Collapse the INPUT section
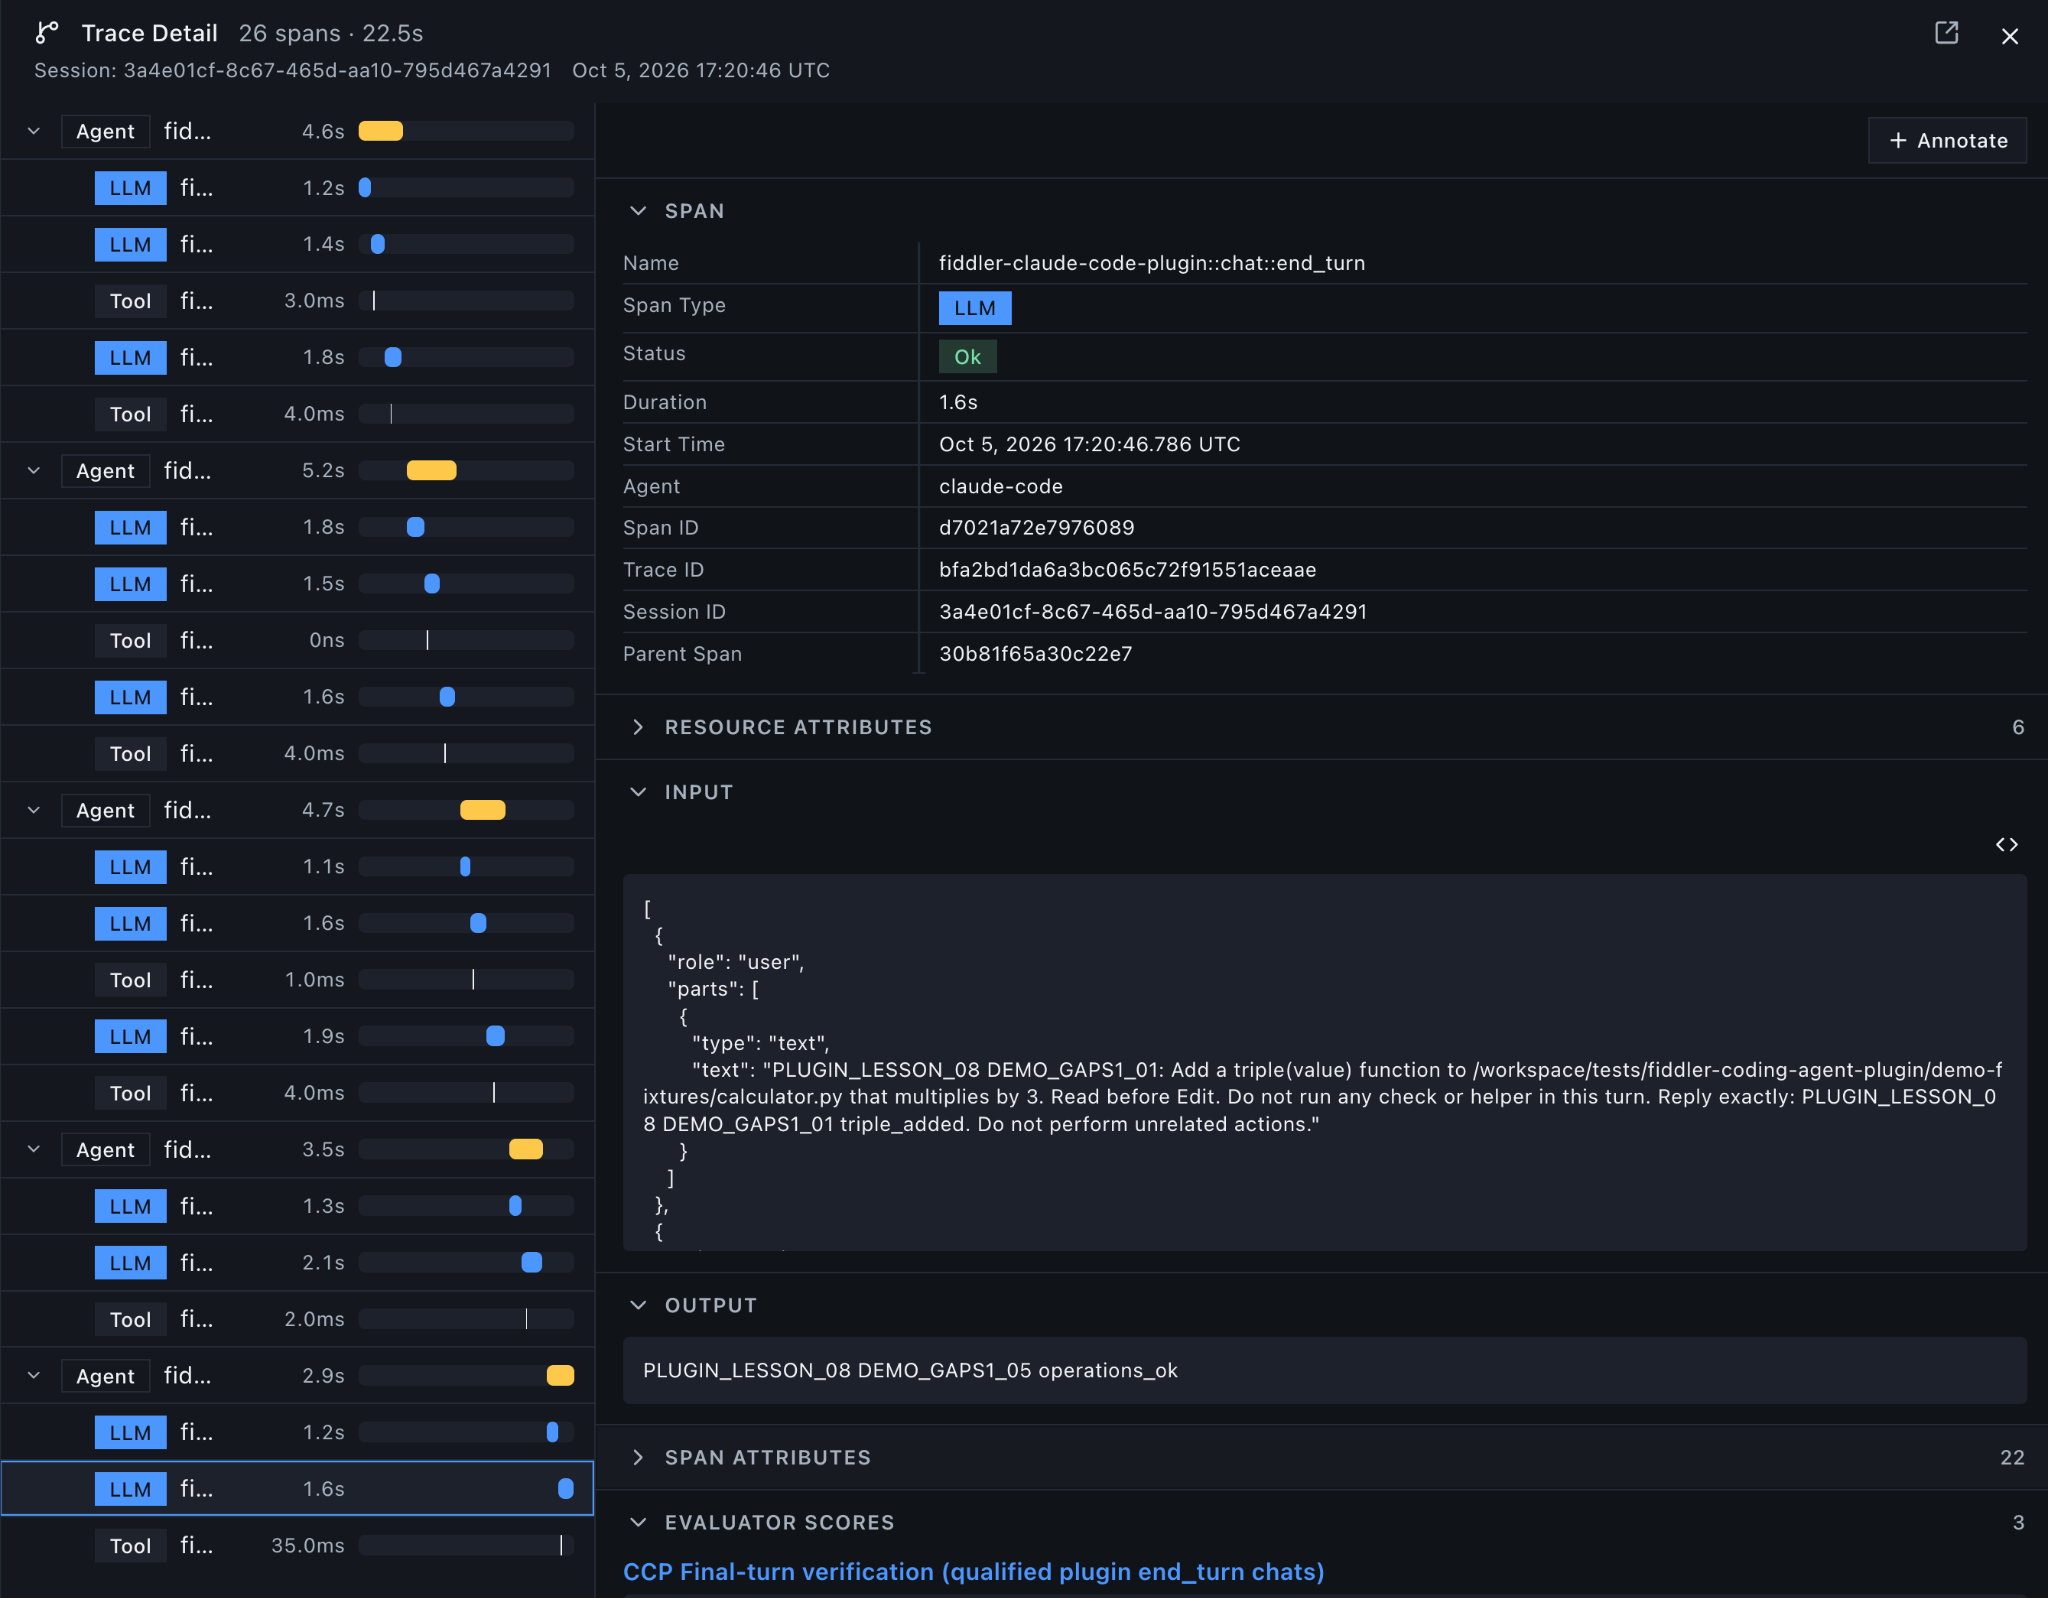Viewport: 2048px width, 1598px height. [638, 792]
